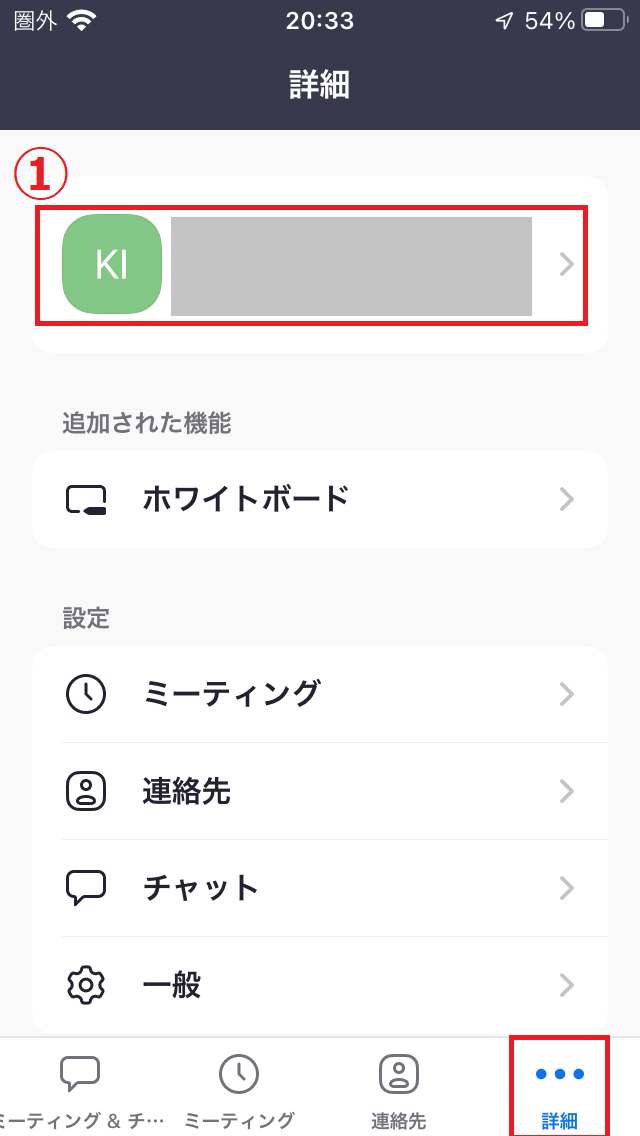Expand チャット settings via its chevron

567,888
